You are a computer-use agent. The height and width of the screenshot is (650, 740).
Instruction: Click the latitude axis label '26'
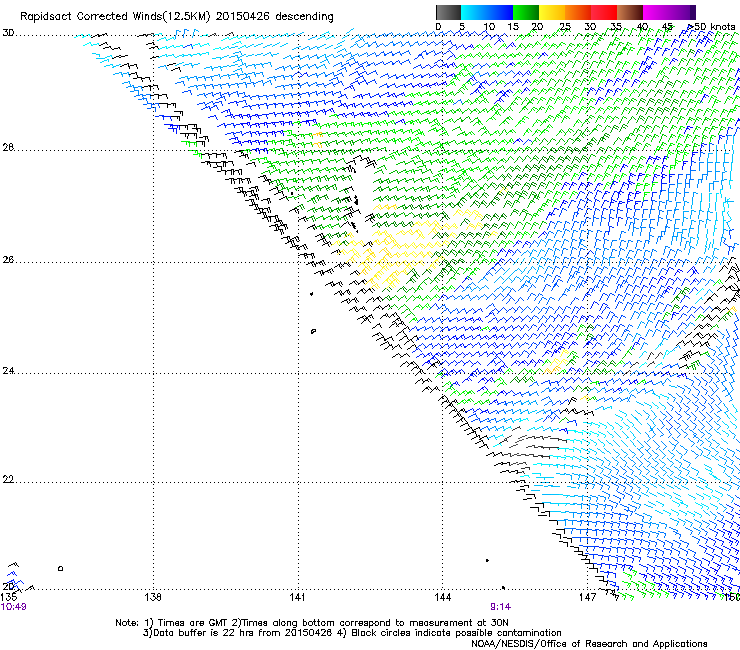pos(8,260)
